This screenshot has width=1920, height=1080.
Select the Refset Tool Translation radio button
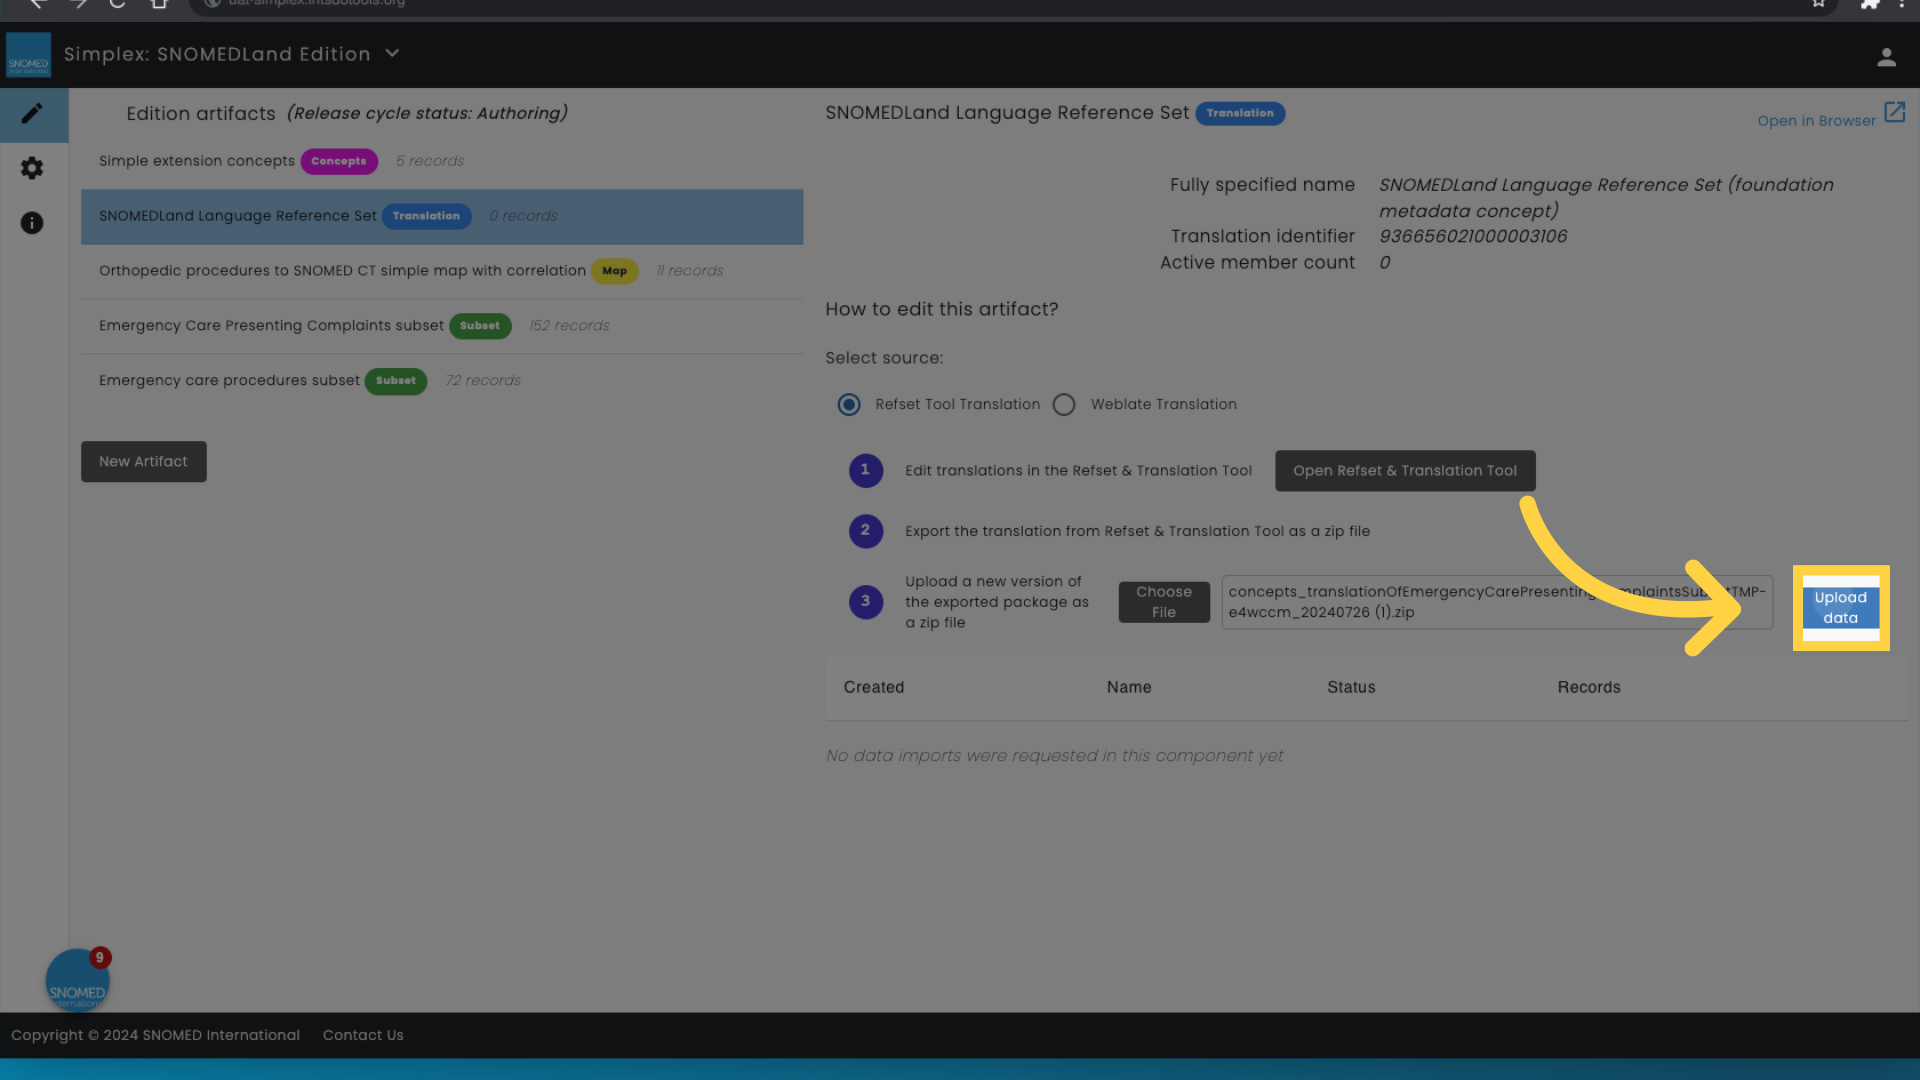point(849,405)
